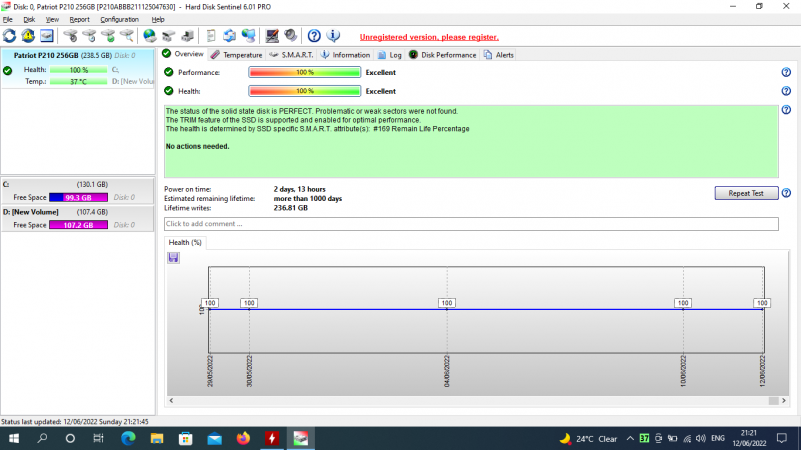Screen dimensions: 801x450
Task: Click the laptop with pen configuration icon
Action: 272,36
